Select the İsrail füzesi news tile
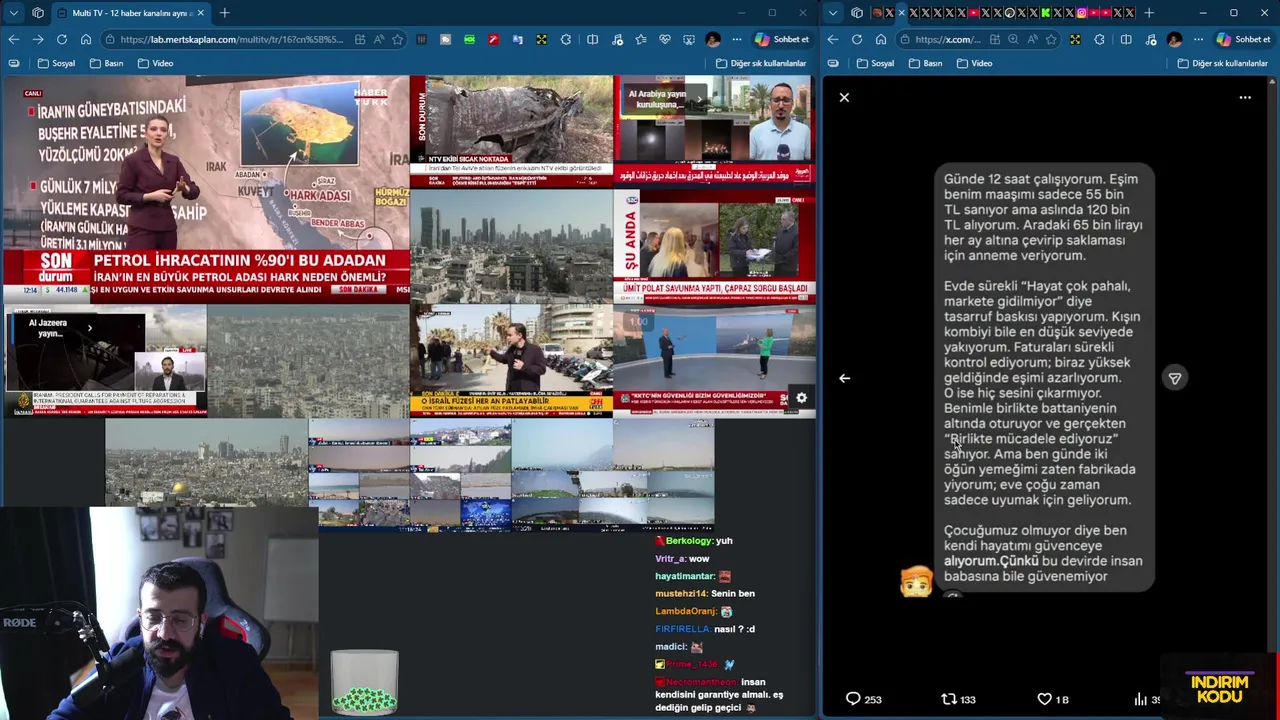This screenshot has height=720, width=1280. [511, 361]
